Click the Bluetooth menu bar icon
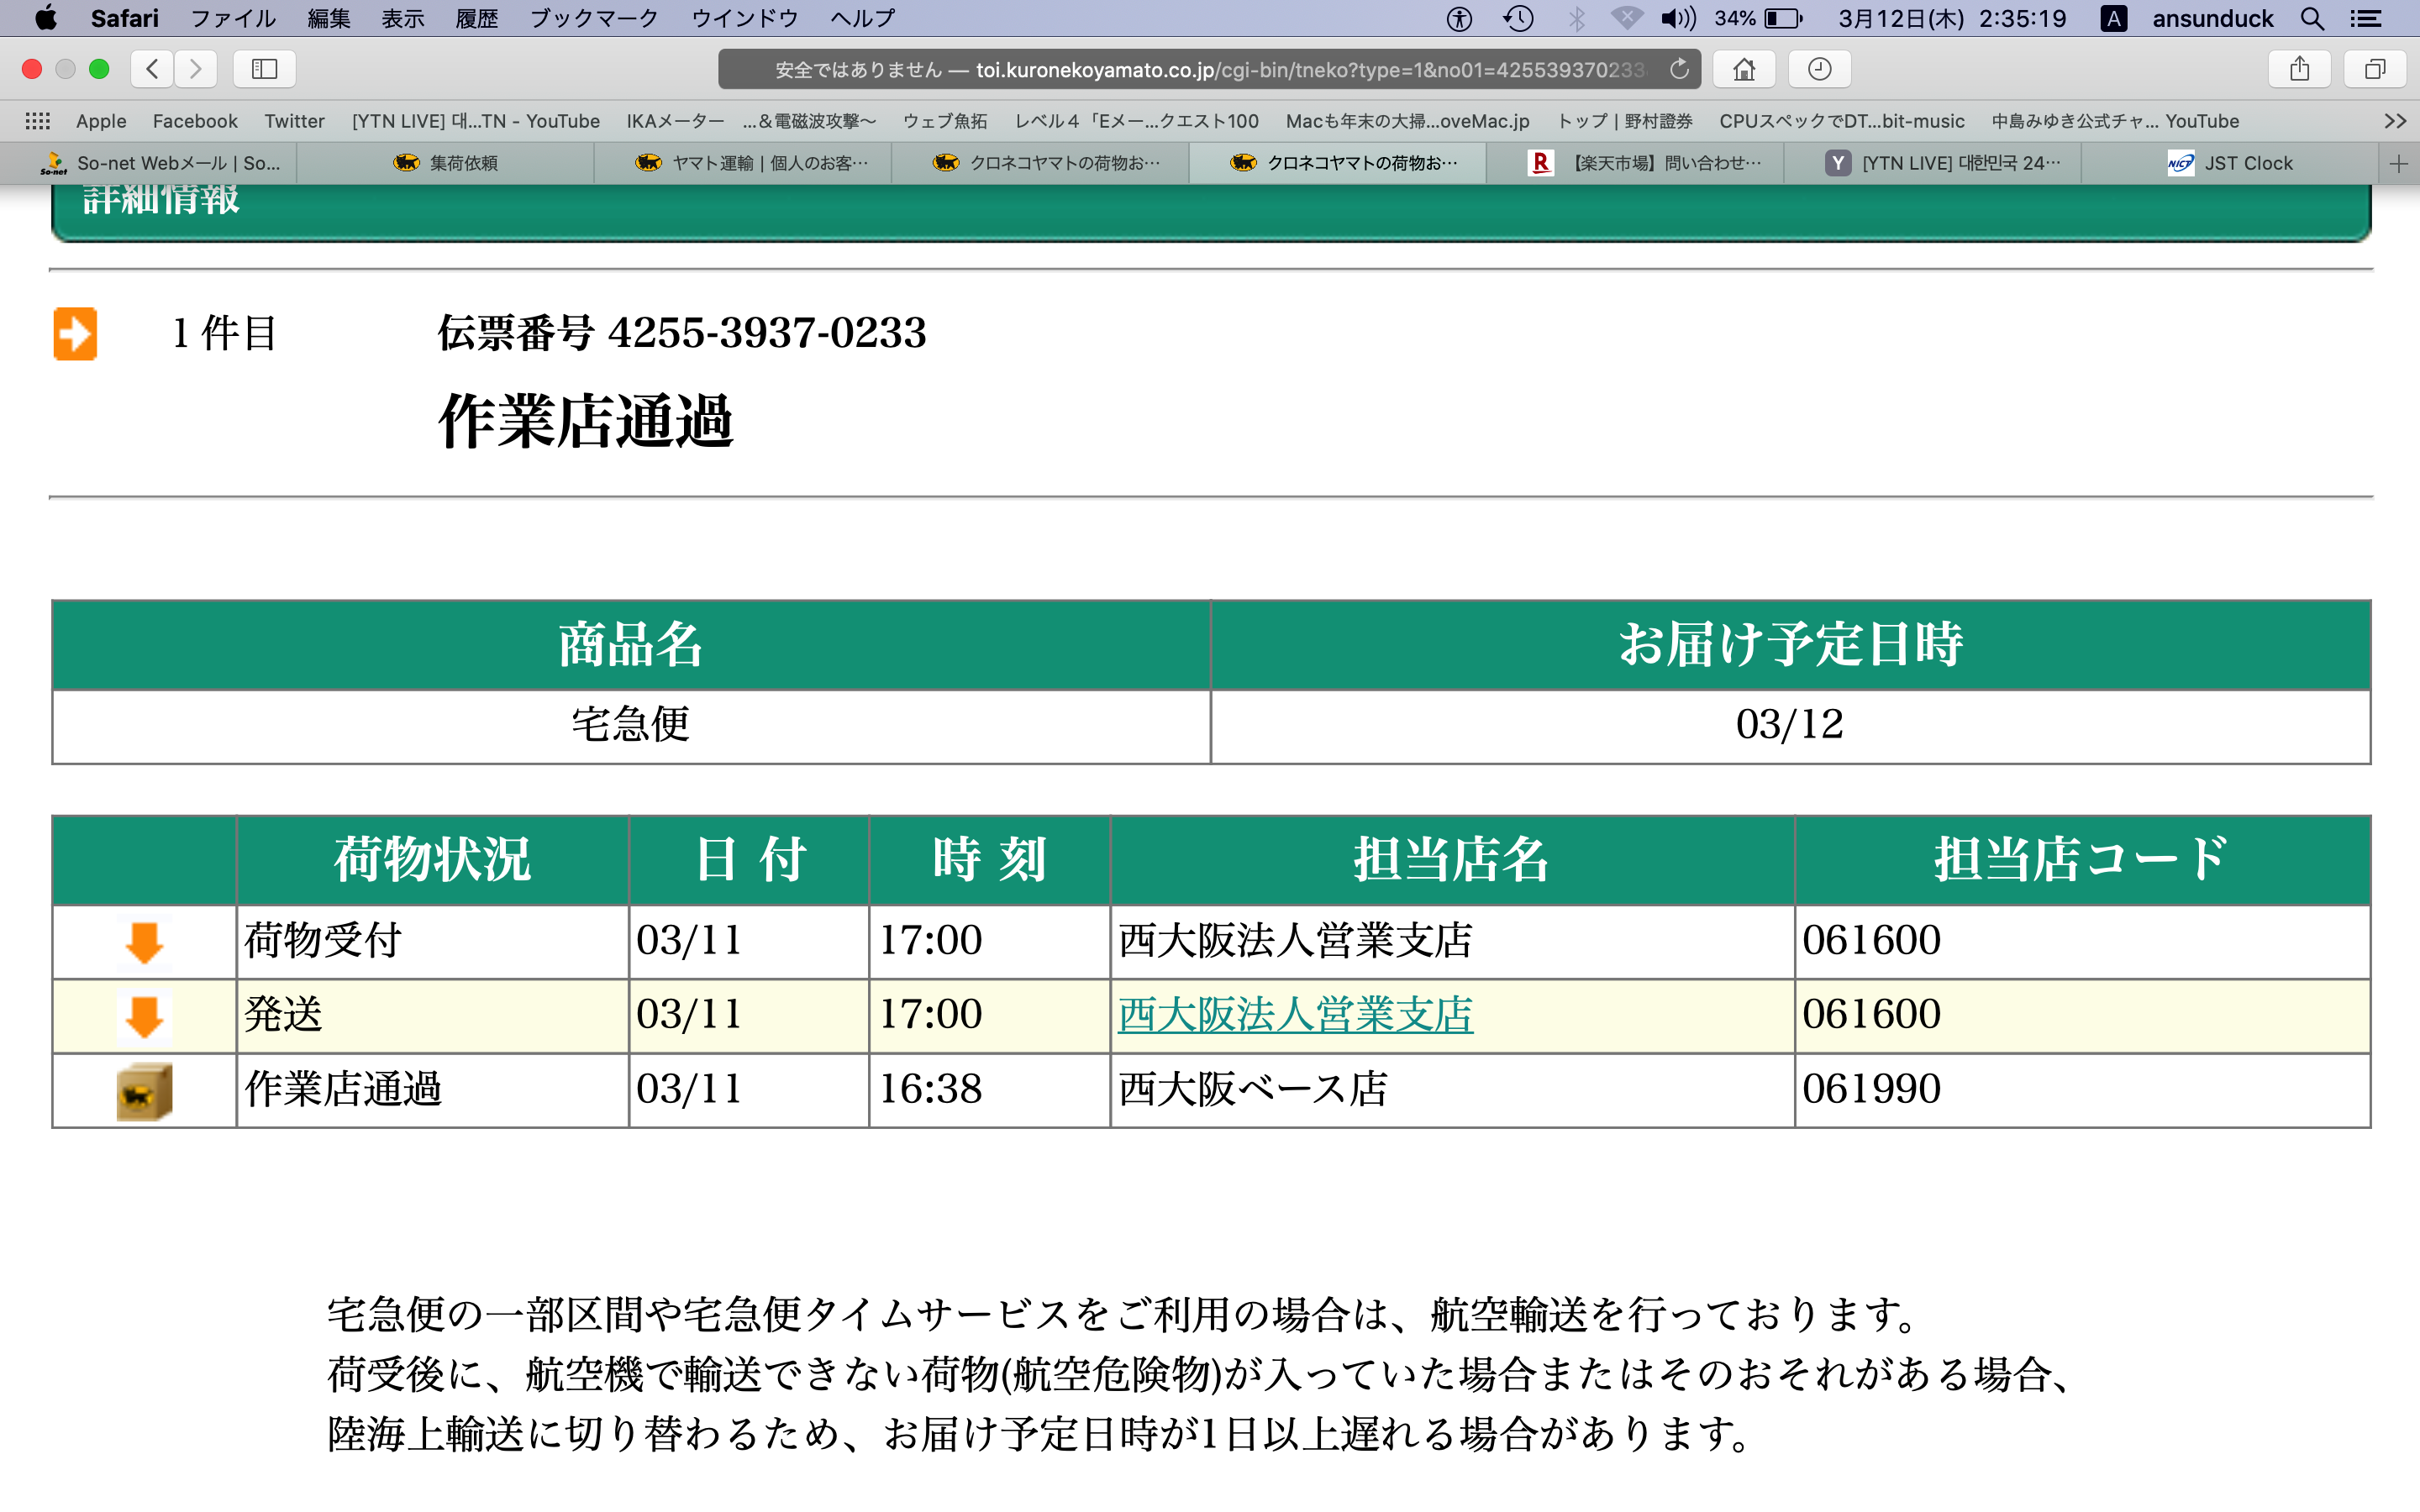Image resolution: width=2420 pixels, height=1512 pixels. point(1576,18)
